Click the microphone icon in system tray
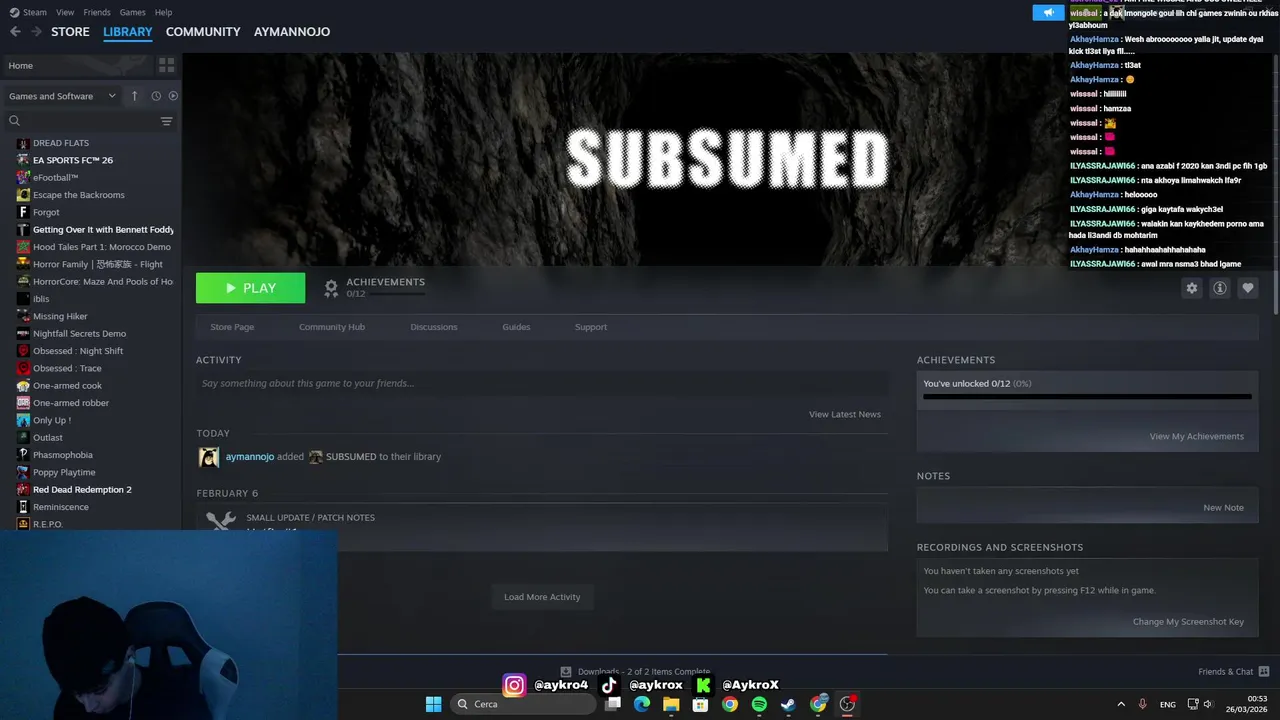This screenshot has width=1280, height=720. (x=1142, y=704)
